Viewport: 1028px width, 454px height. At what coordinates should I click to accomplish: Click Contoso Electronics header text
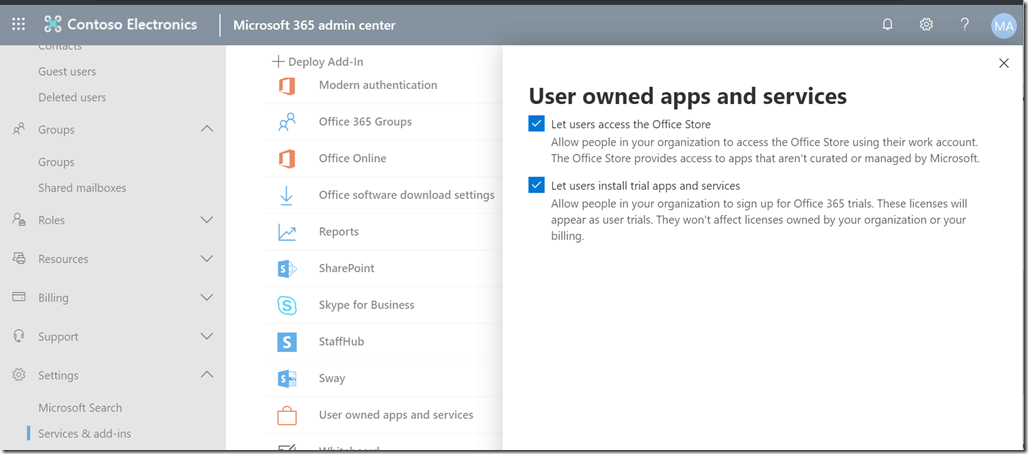point(132,25)
